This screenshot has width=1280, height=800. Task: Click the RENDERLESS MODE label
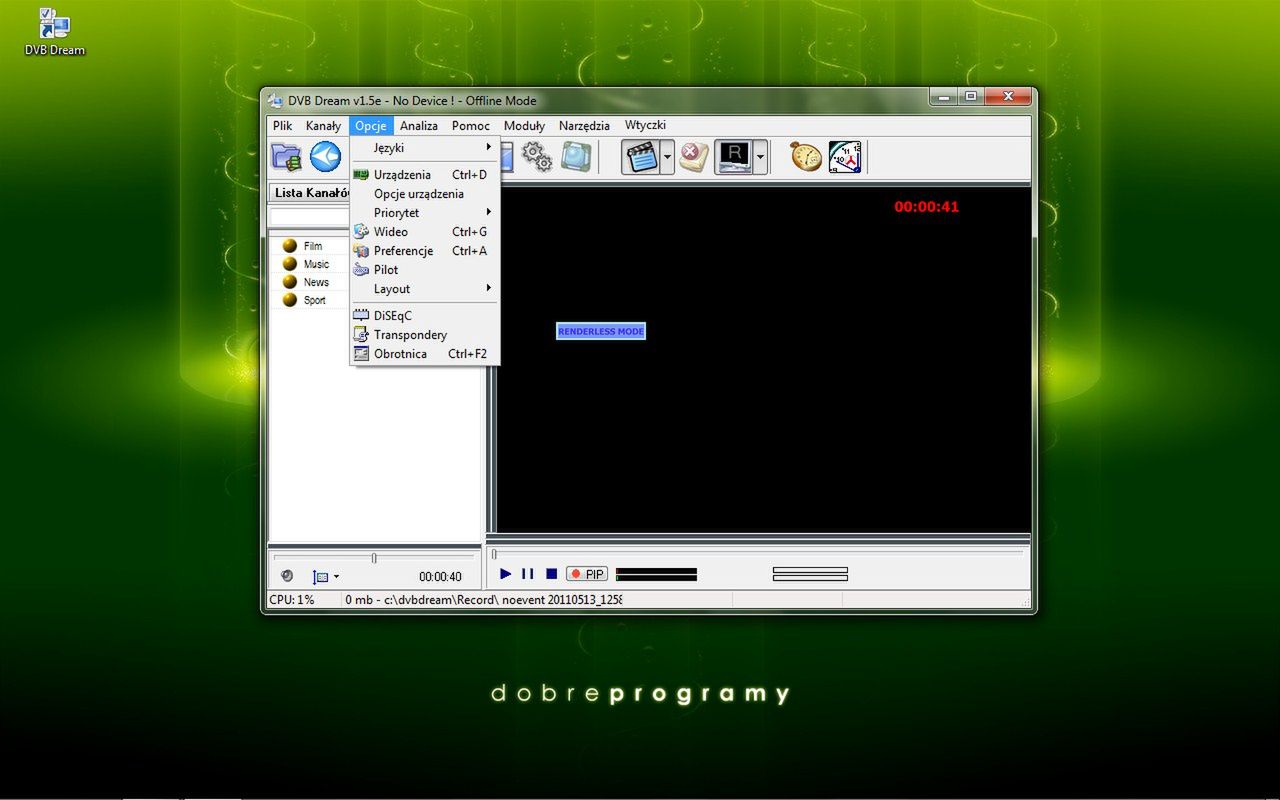tap(601, 331)
